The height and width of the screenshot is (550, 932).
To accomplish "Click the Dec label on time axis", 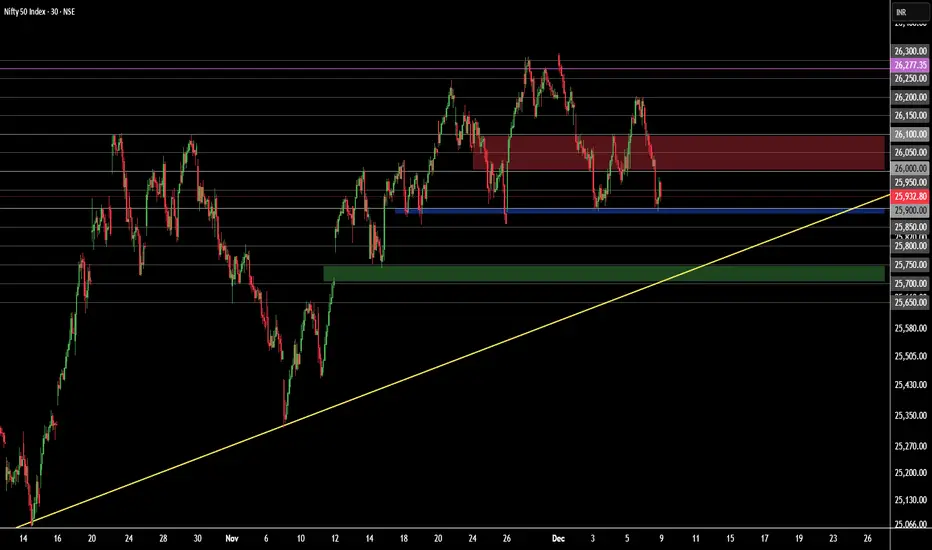I will [x=558, y=539].
